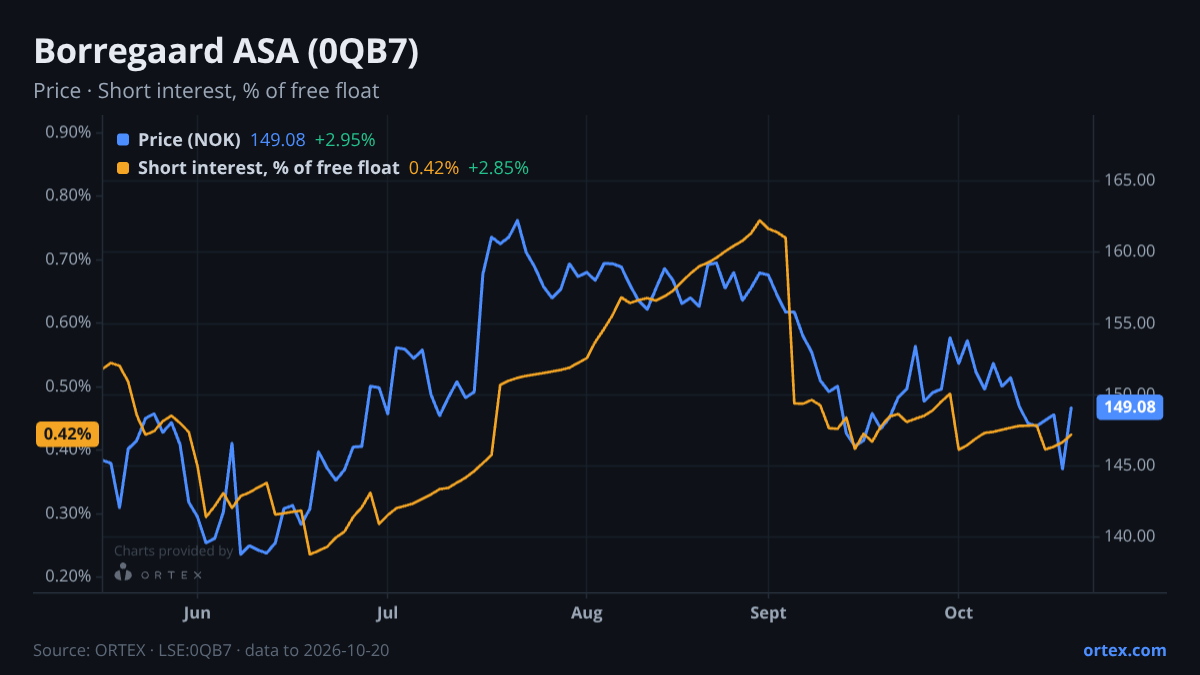Click the 145.00 right-axis label

(1130, 465)
